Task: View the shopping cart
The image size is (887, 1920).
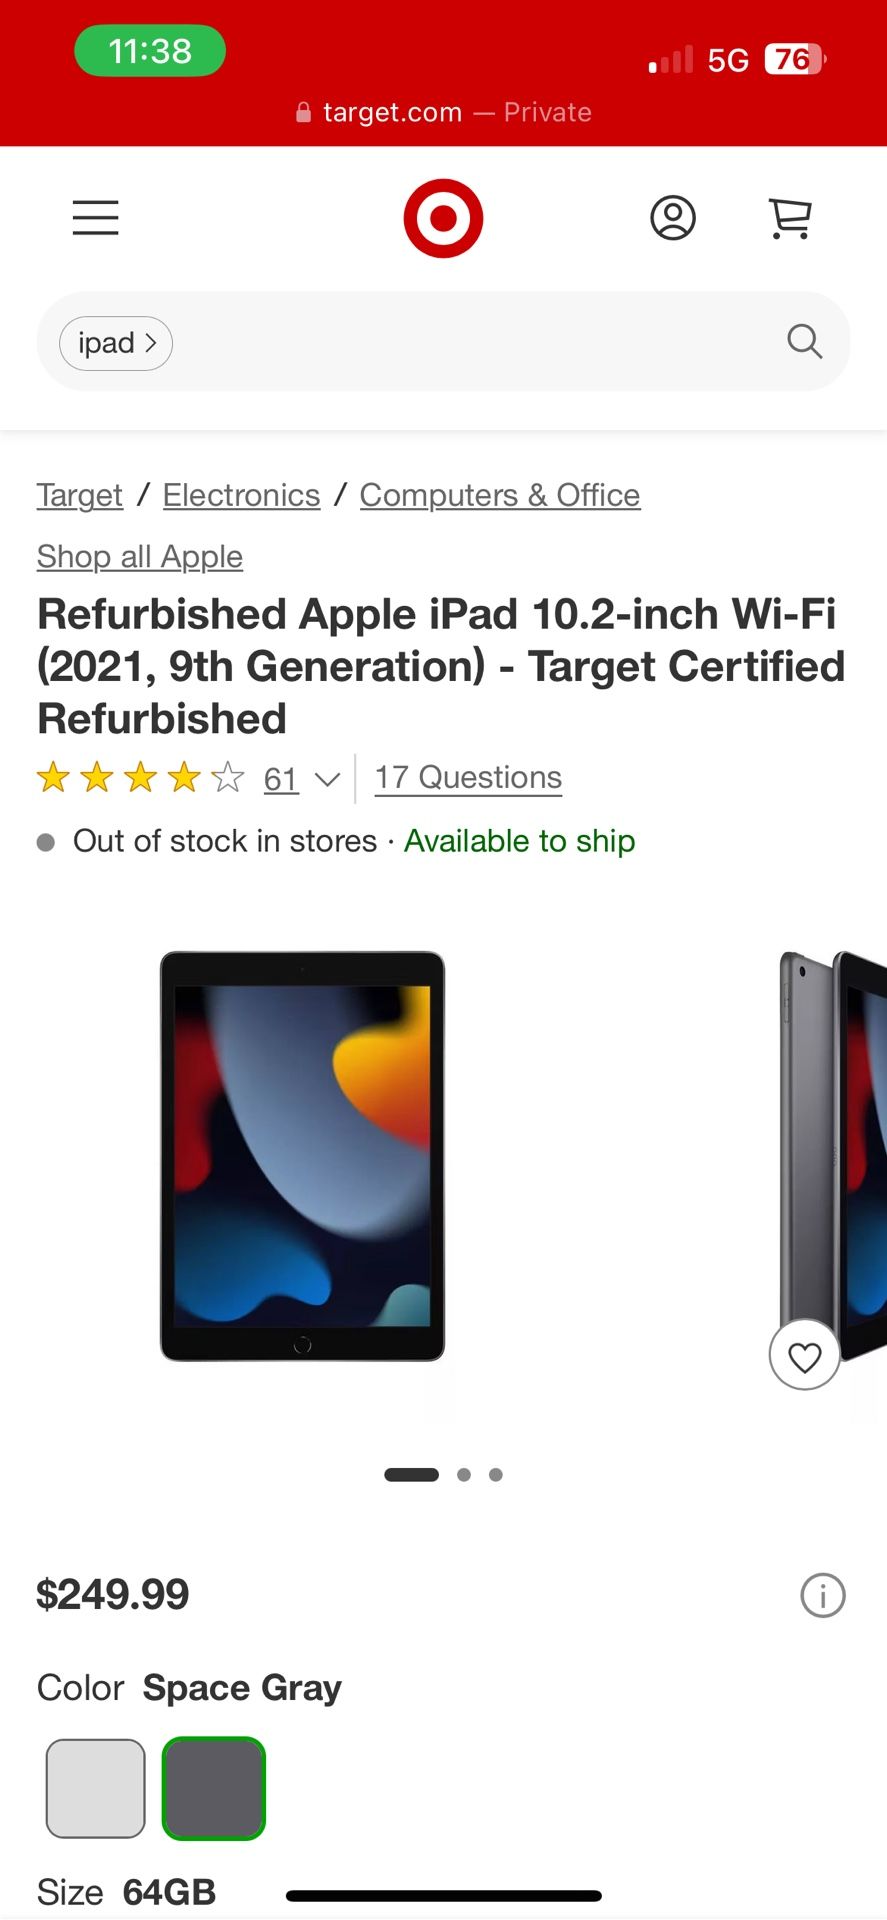Action: 789,217
